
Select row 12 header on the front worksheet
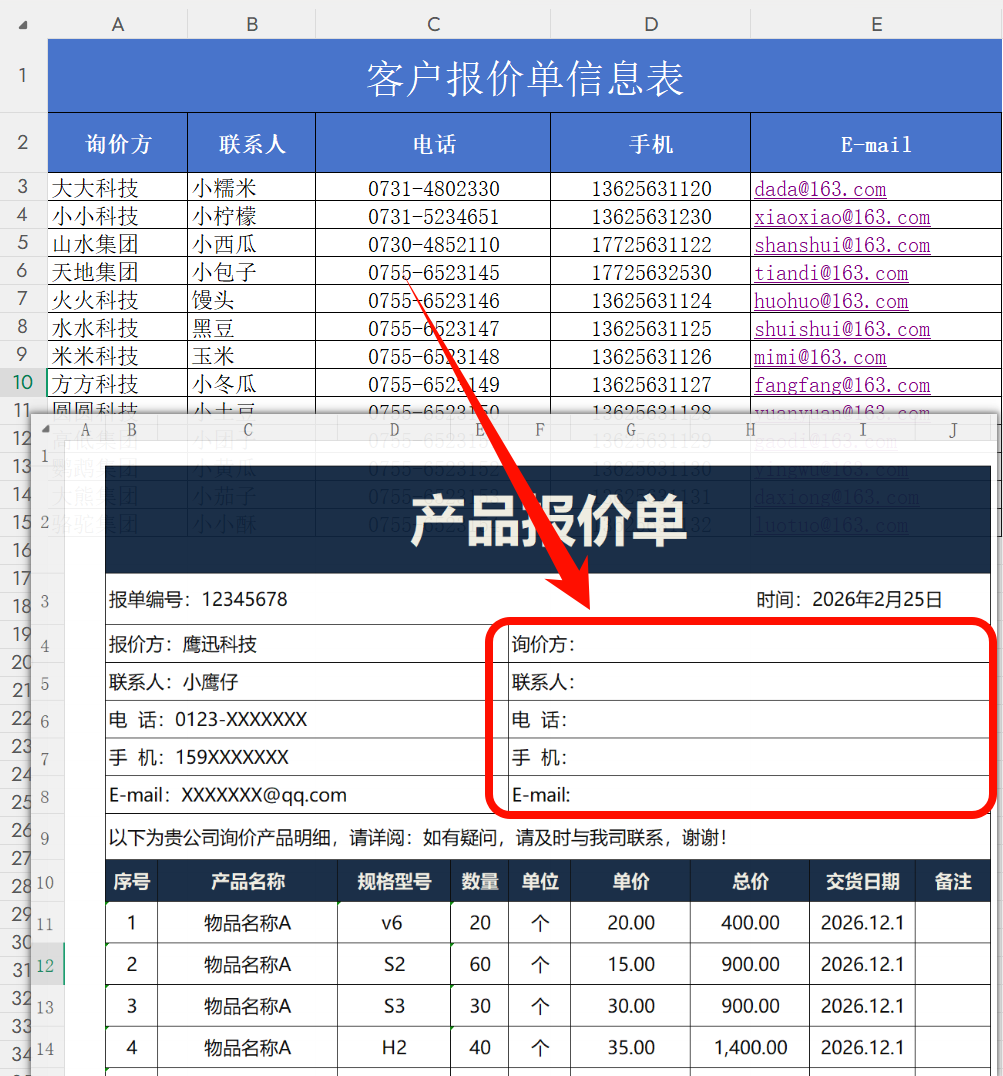pyautogui.click(x=44, y=964)
